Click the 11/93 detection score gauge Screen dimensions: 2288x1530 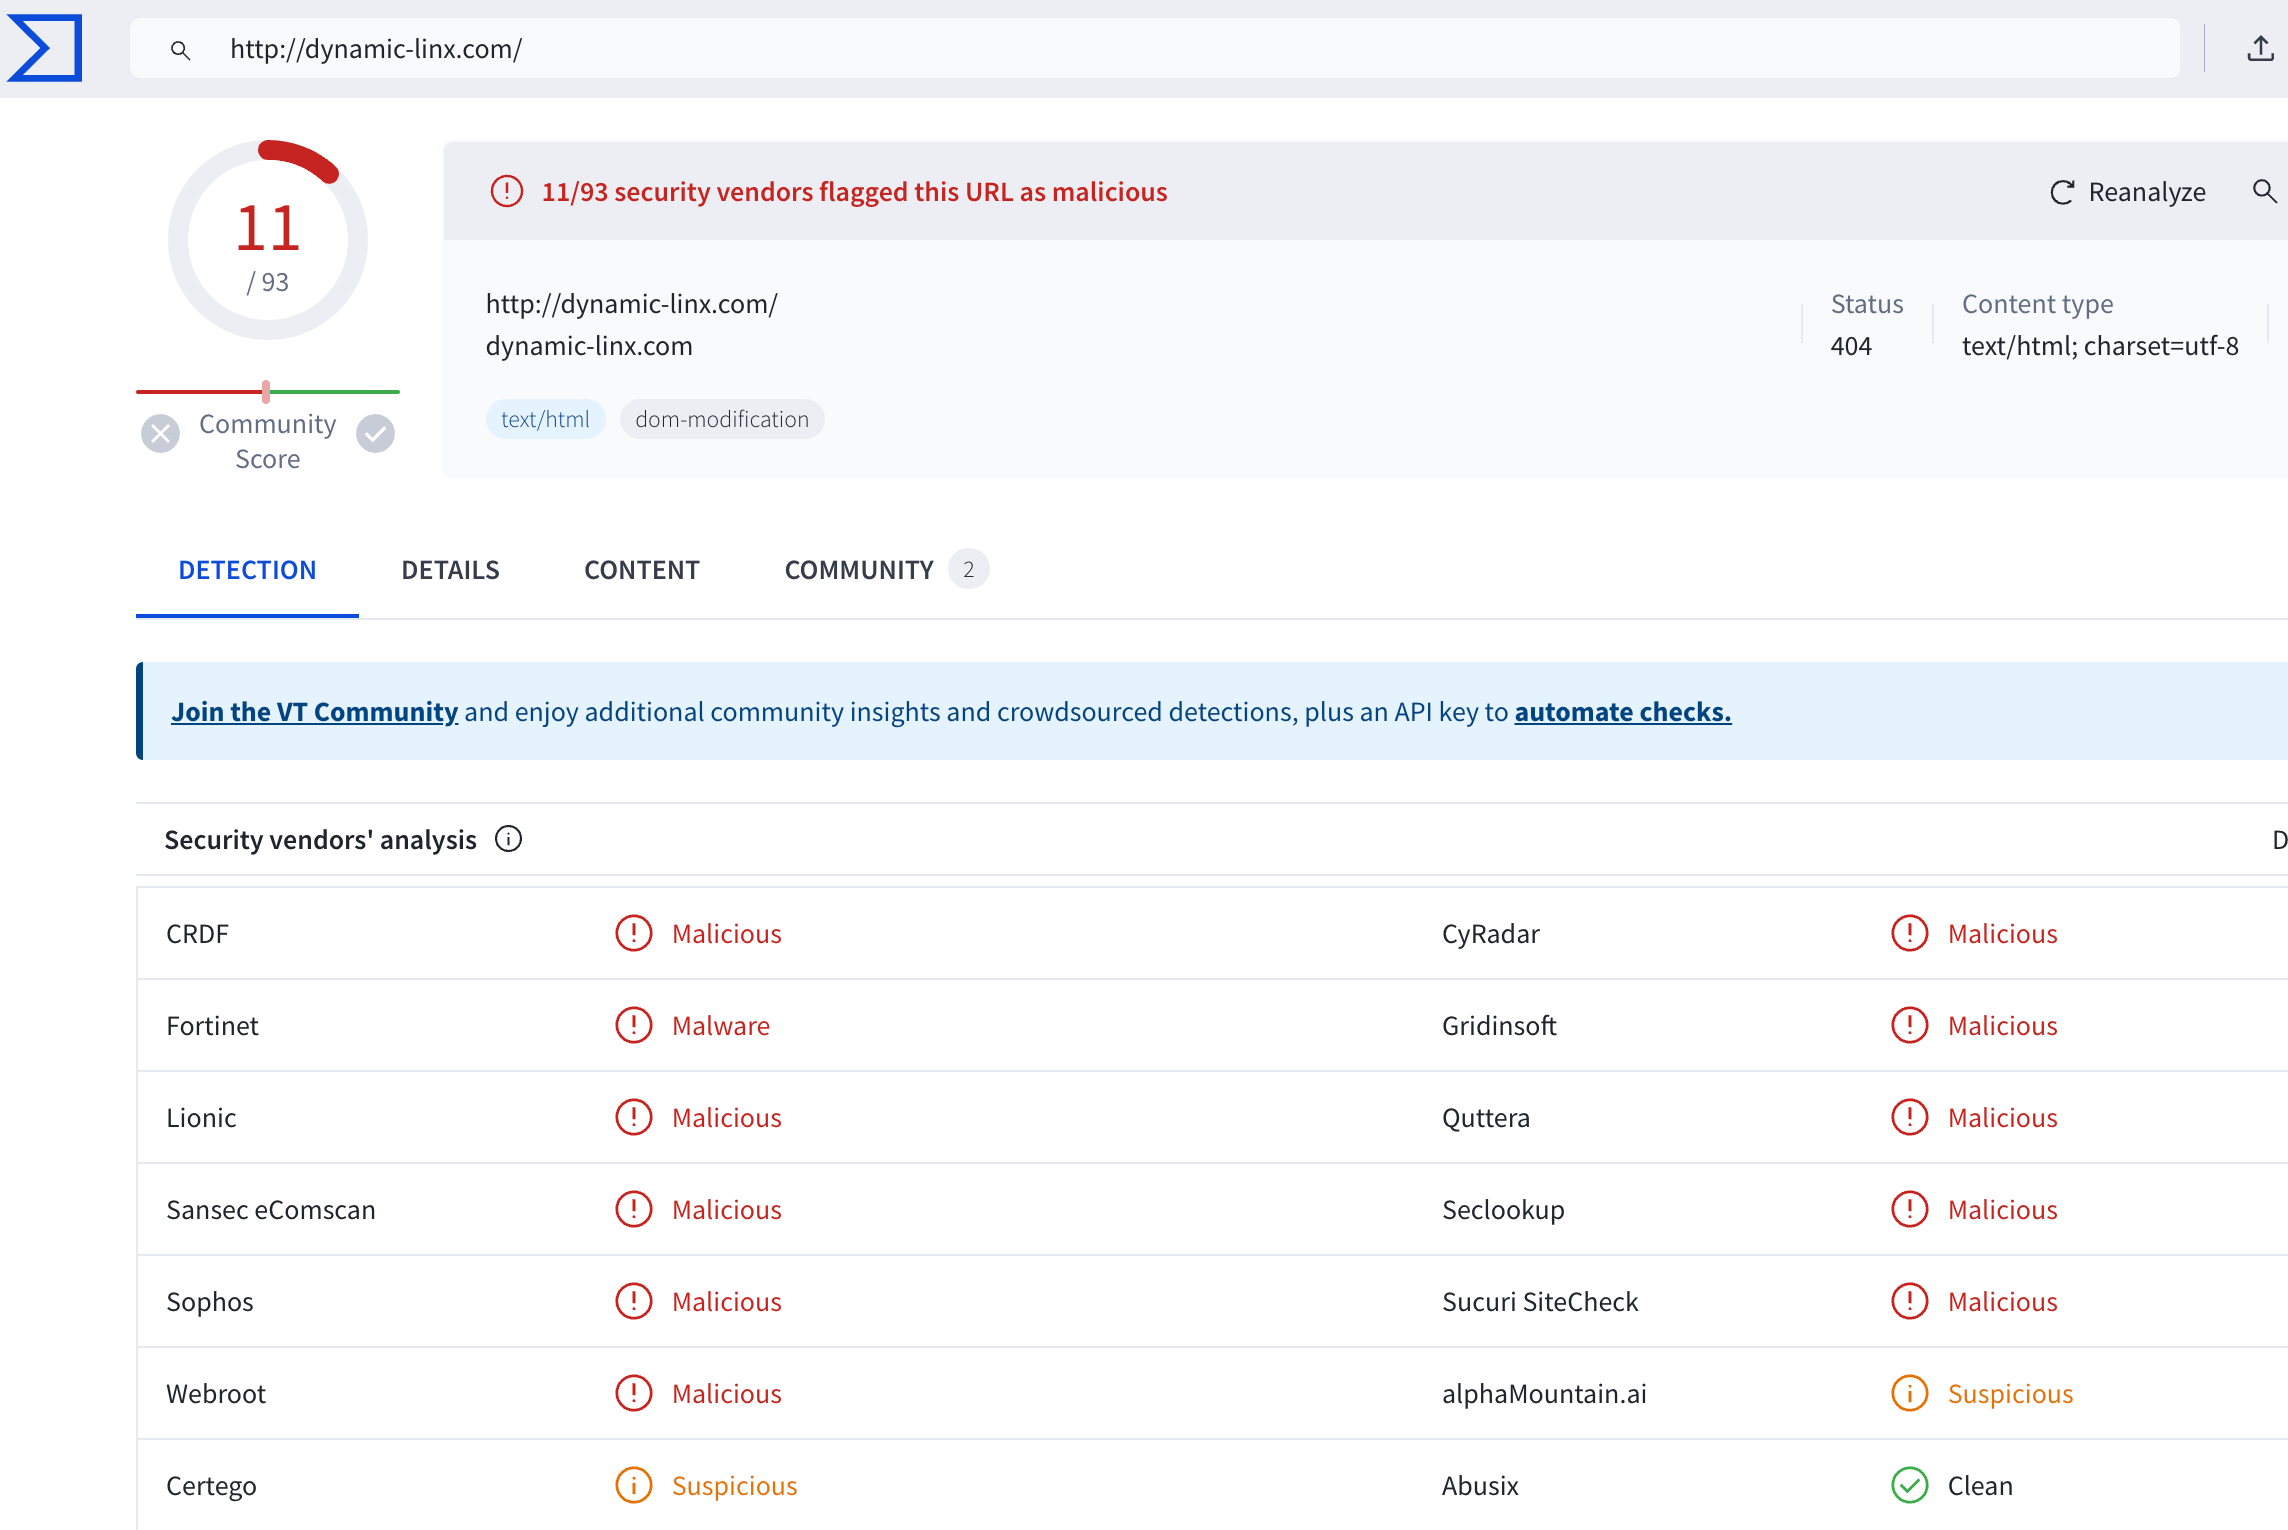pos(268,241)
